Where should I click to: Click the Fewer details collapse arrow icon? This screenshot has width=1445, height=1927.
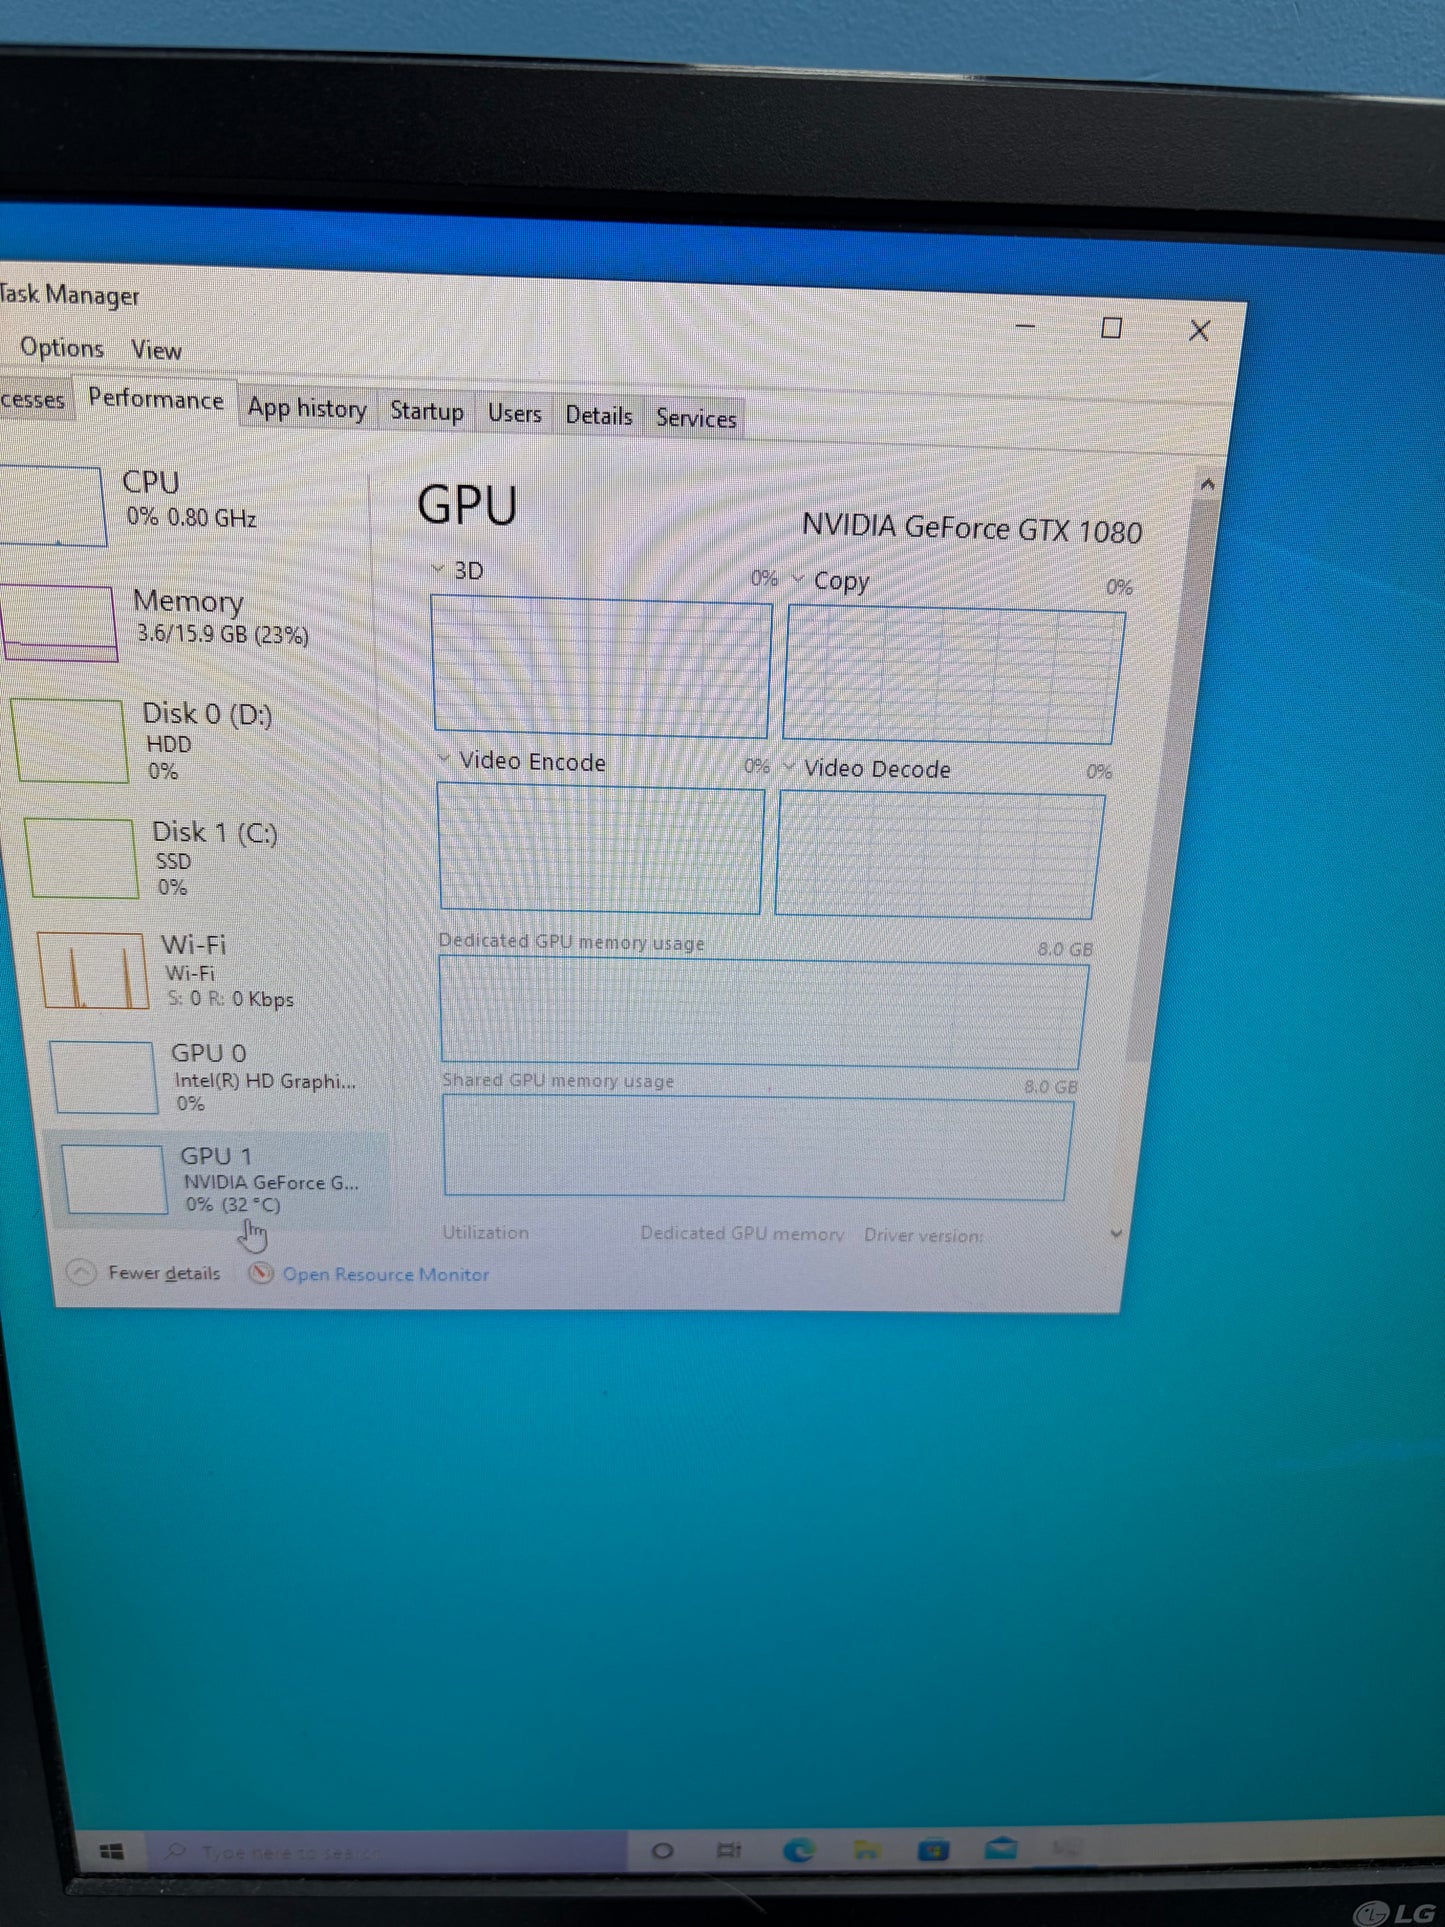pos(81,1272)
